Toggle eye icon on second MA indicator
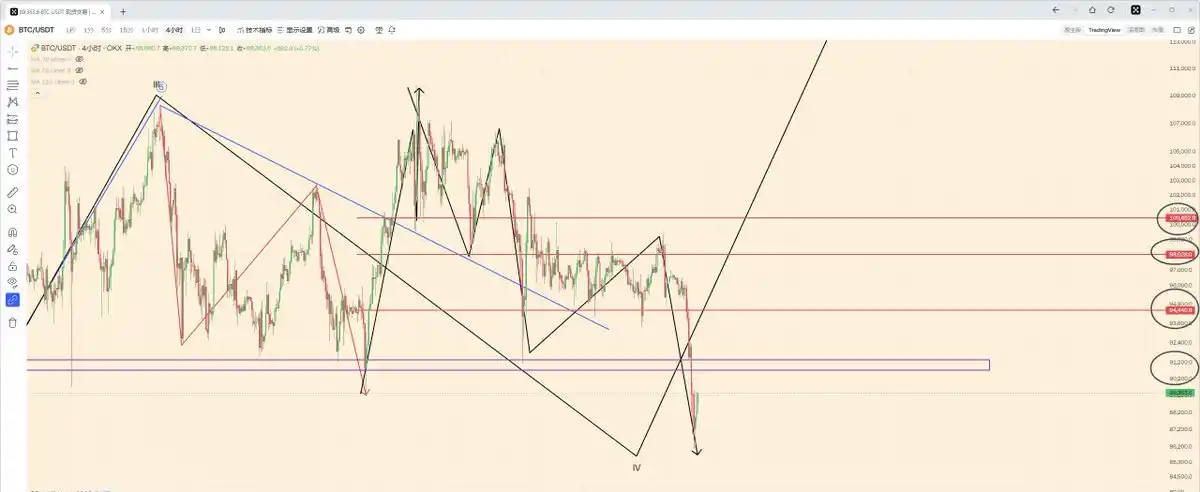The height and width of the screenshot is (492, 1200). click(79, 70)
